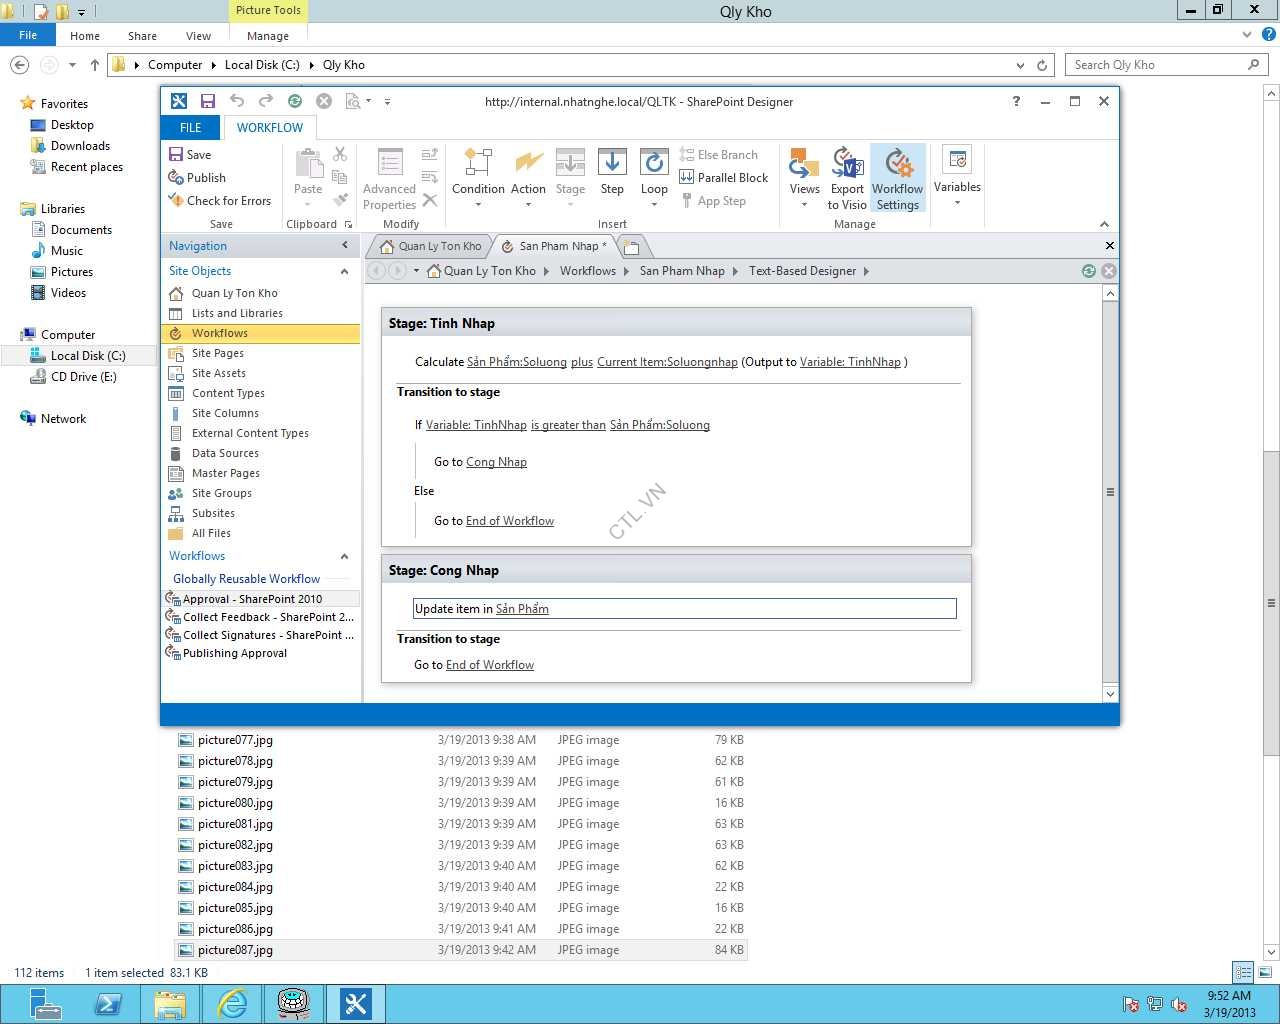Viewport: 1280px width, 1024px height.
Task: Select picture087.jpg in the file list
Action: [x=235, y=950]
